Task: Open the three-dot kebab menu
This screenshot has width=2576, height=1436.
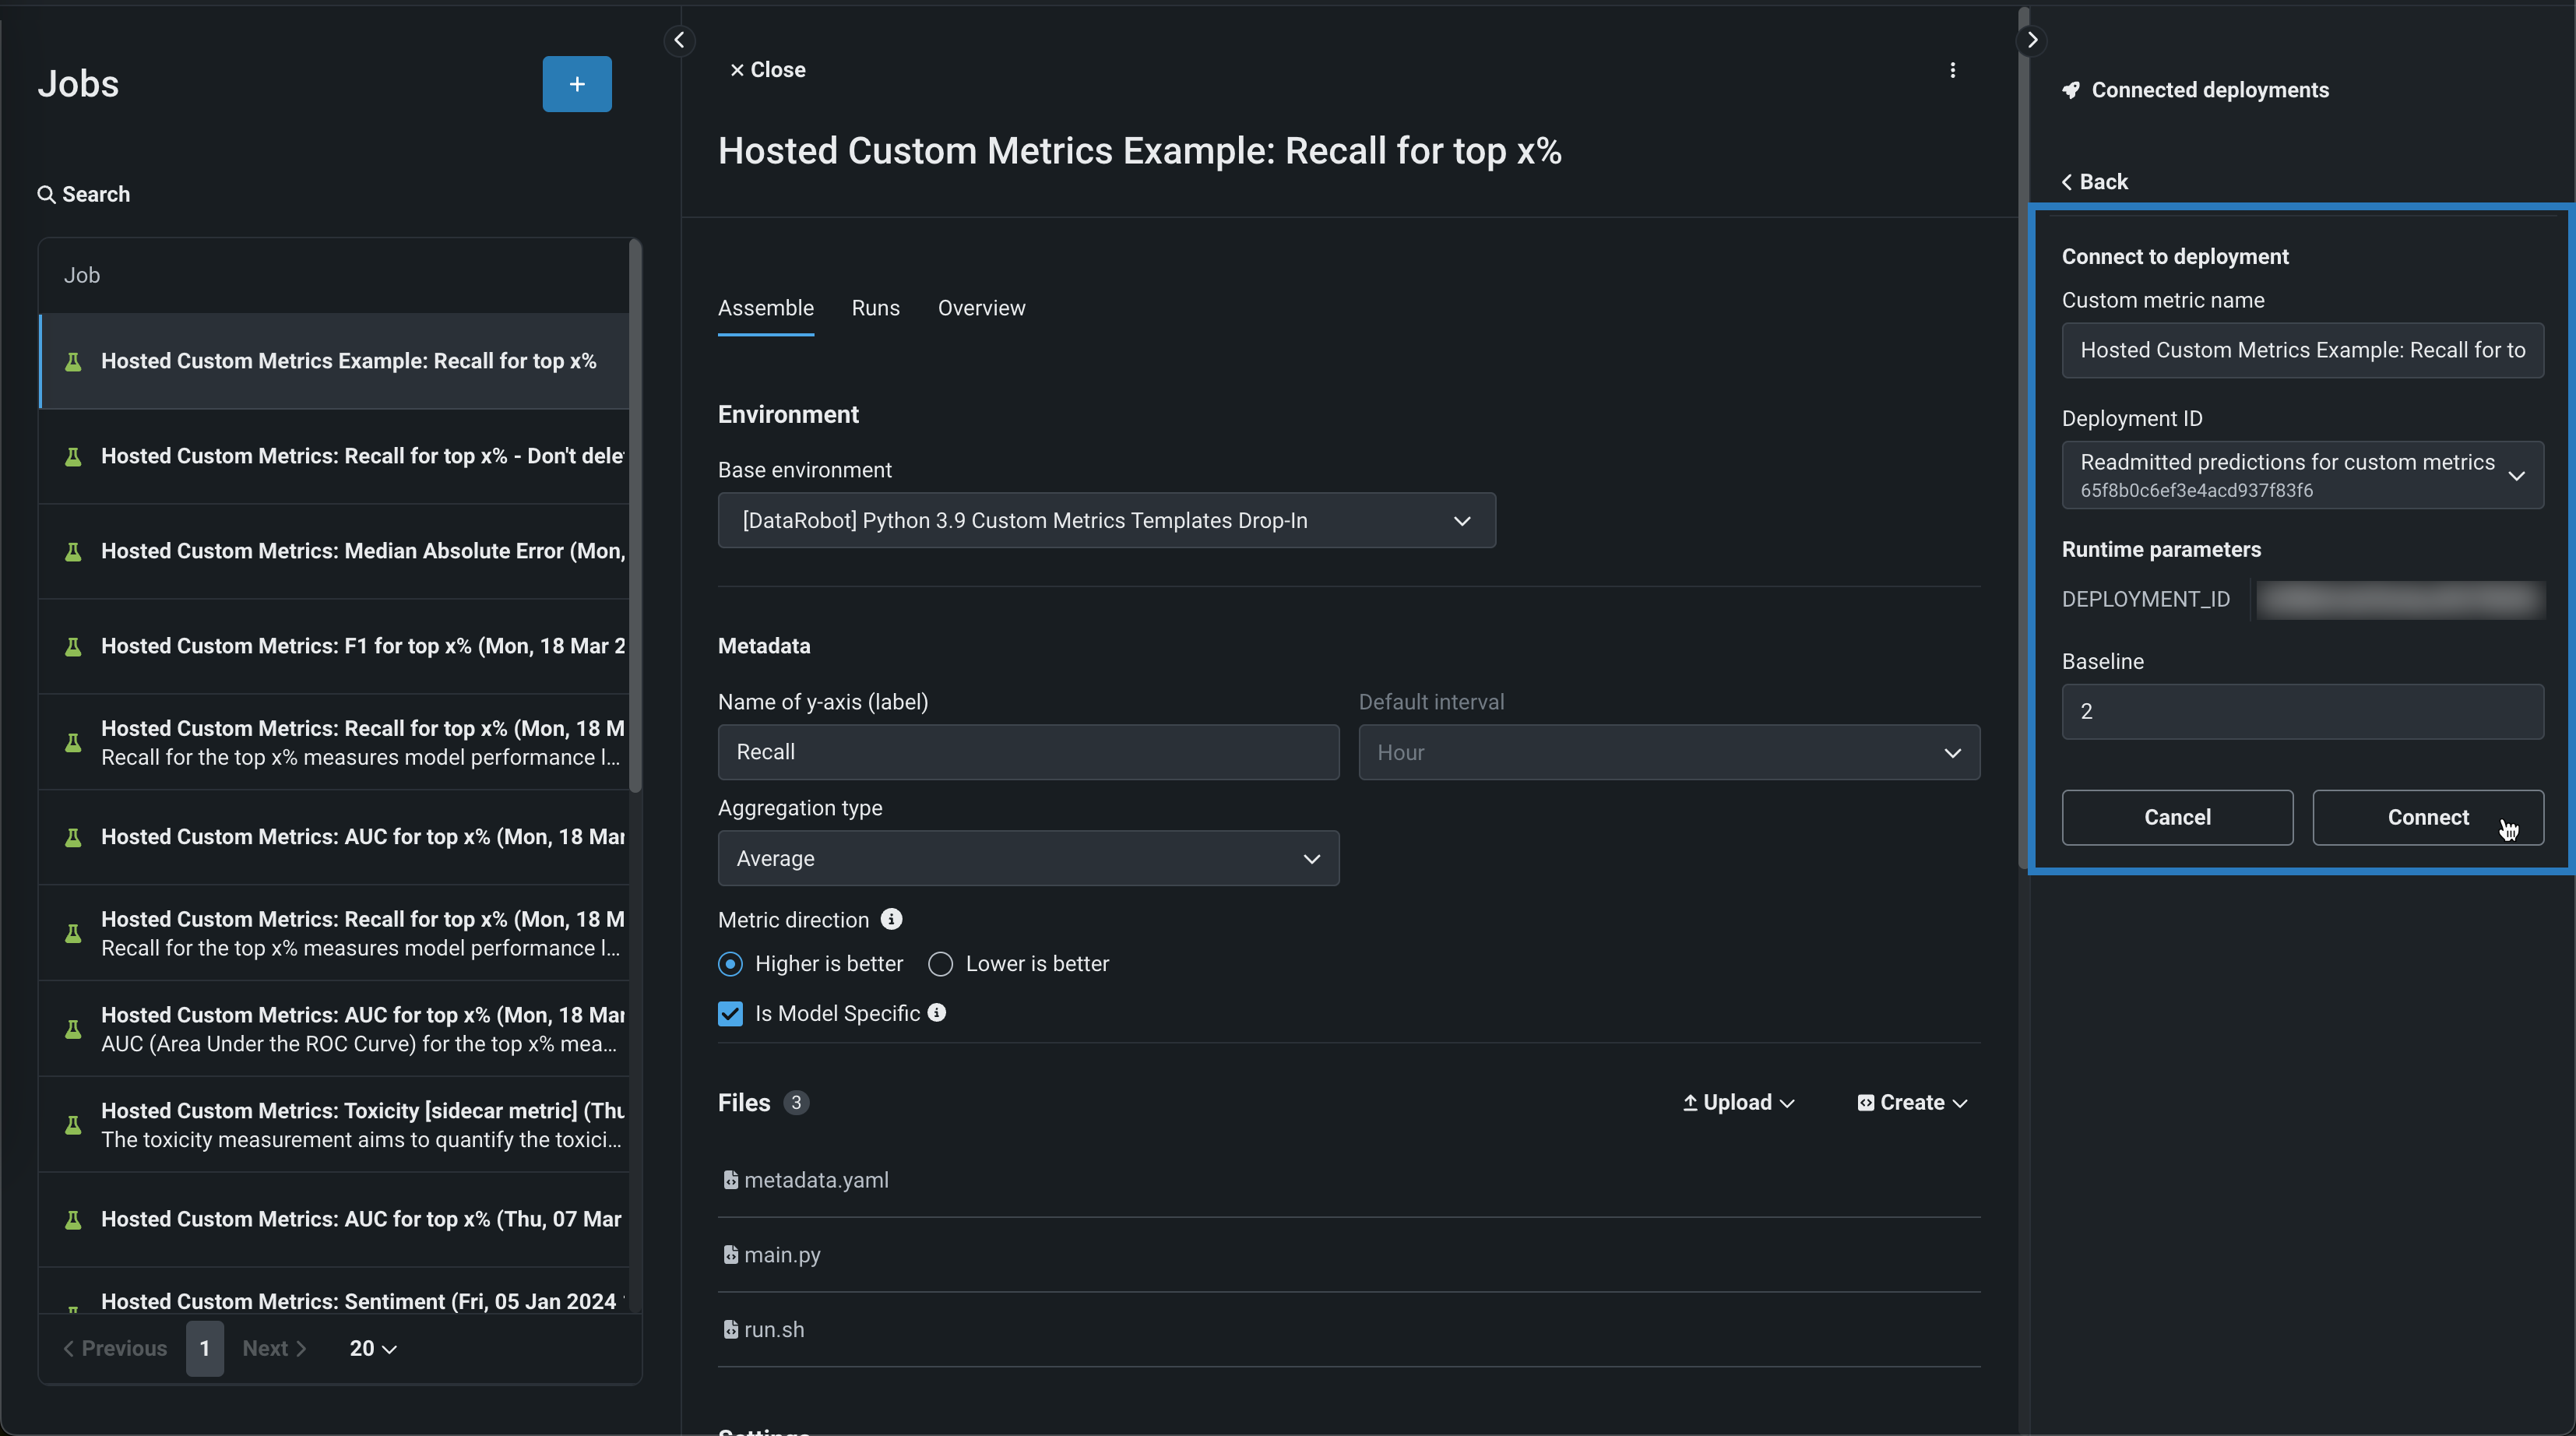Action: 1952,70
